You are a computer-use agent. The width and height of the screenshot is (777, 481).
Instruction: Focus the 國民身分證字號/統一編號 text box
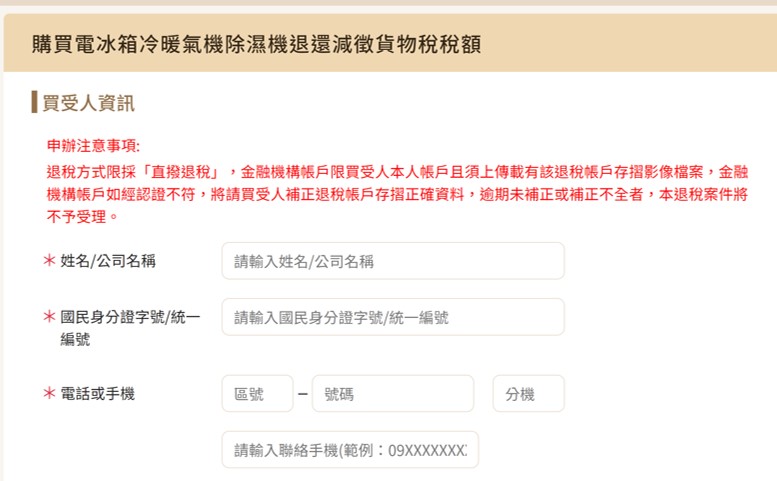pyautogui.click(x=392, y=318)
